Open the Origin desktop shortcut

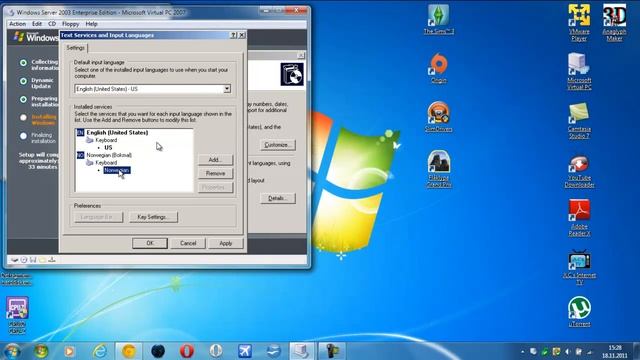[x=439, y=68]
